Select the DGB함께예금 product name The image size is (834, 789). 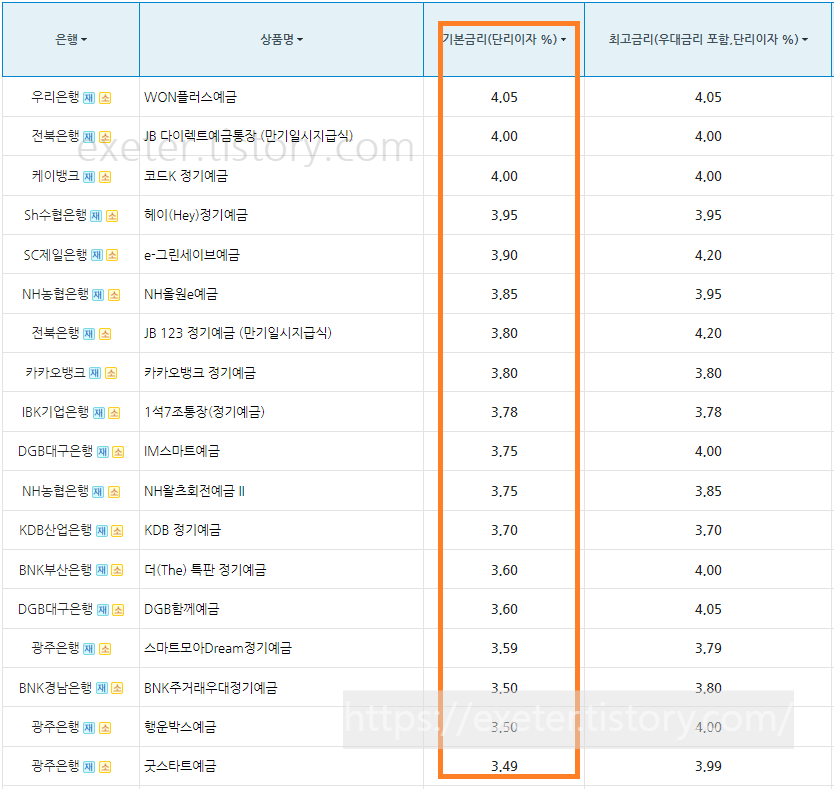coord(181,609)
